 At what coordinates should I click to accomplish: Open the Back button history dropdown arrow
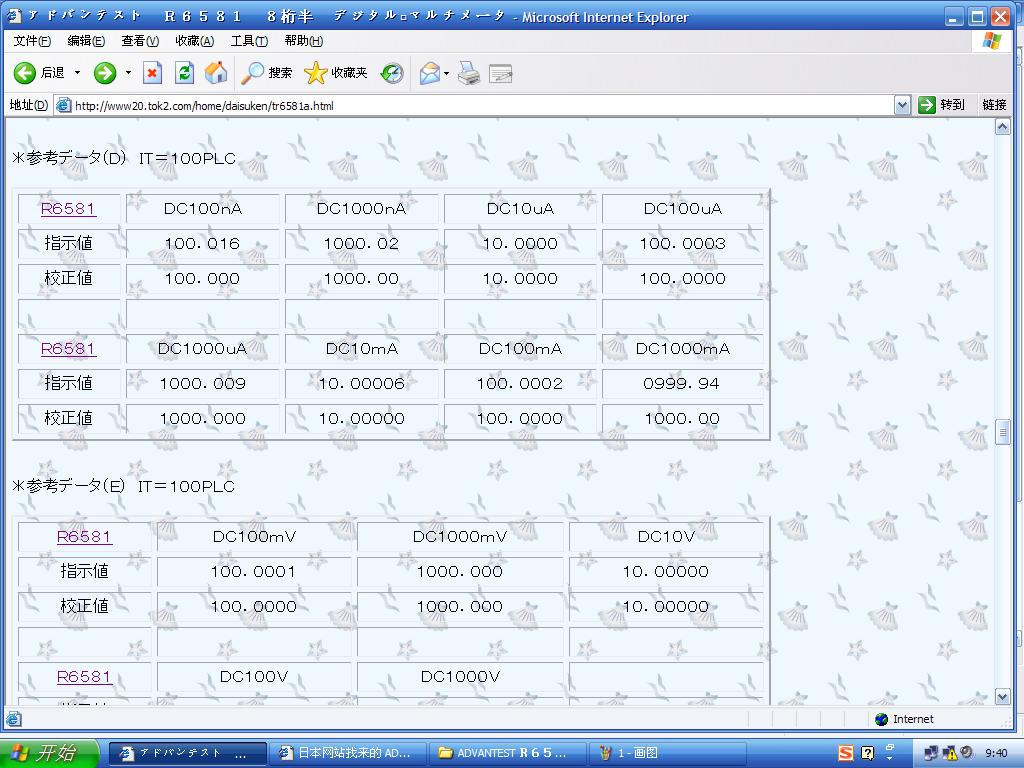77,73
